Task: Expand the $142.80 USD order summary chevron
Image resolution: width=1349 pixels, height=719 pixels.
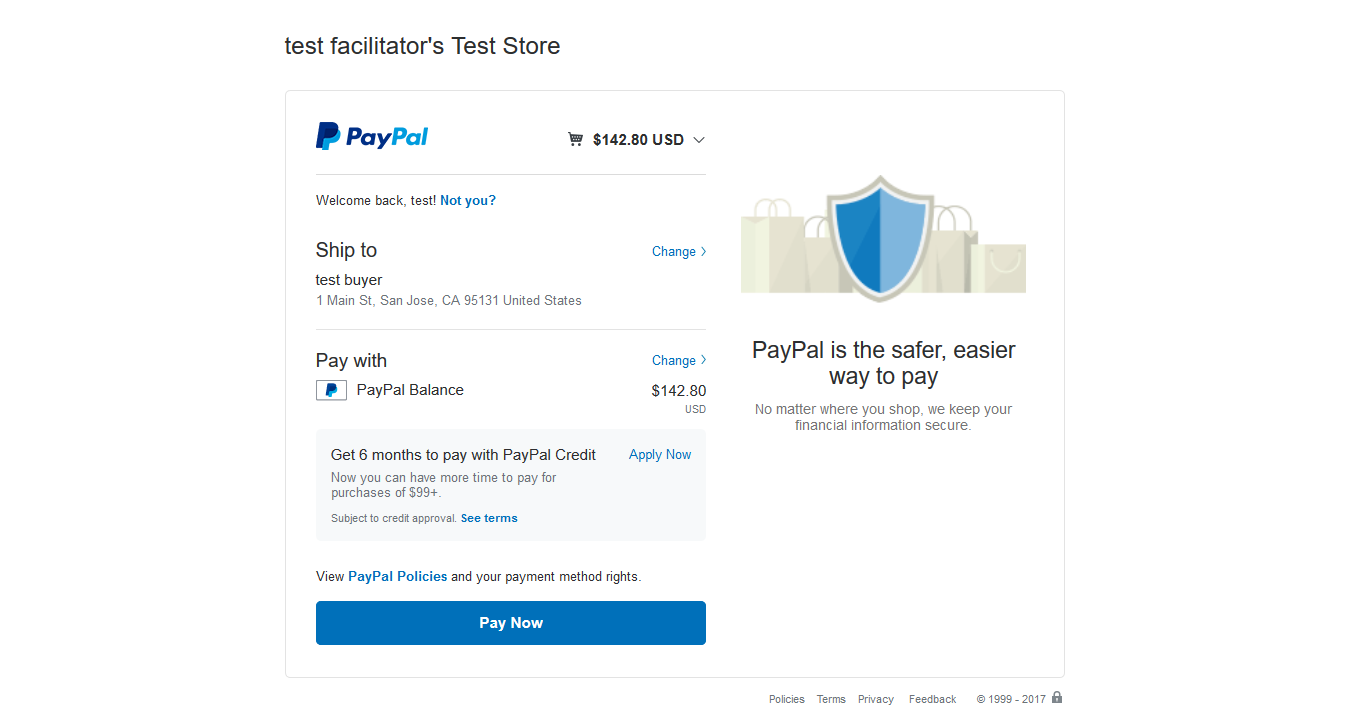Action: pos(699,140)
